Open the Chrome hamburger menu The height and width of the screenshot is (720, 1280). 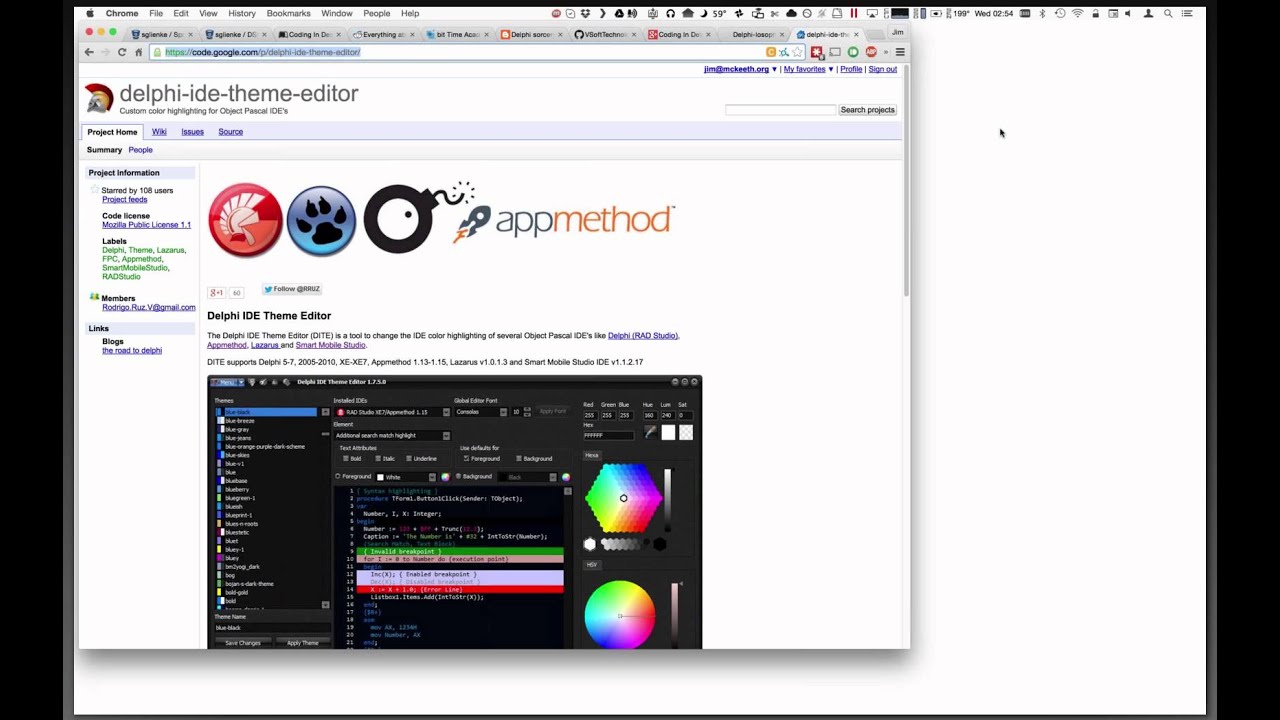(900, 52)
